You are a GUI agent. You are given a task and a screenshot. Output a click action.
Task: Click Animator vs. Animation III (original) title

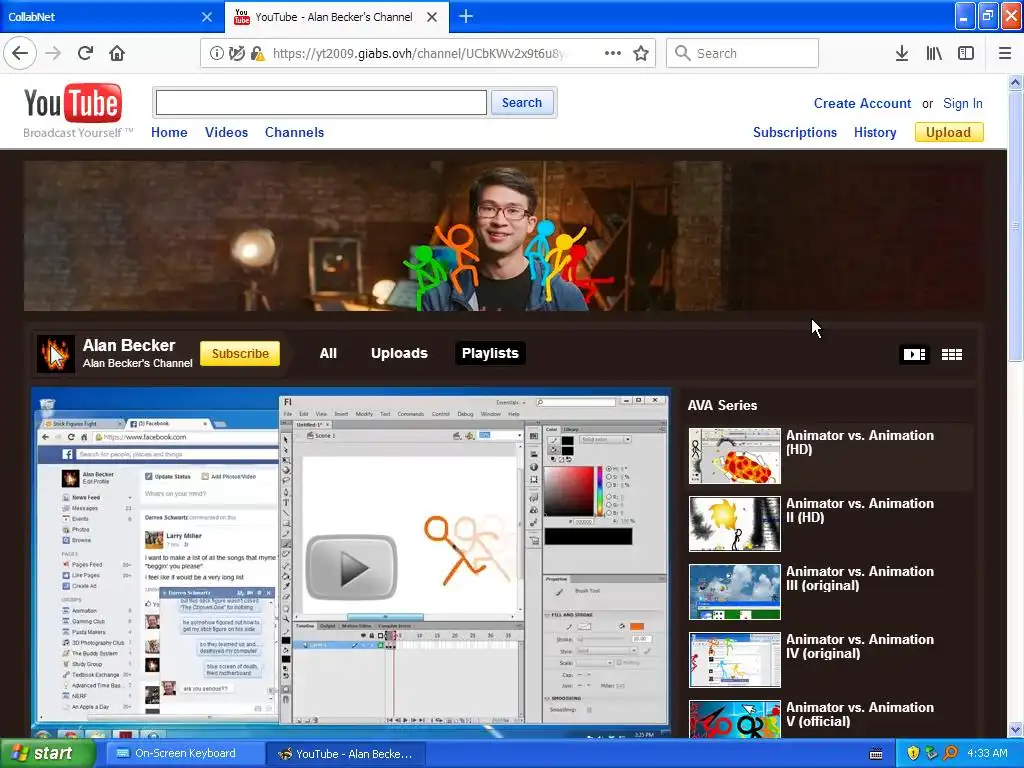(859, 578)
